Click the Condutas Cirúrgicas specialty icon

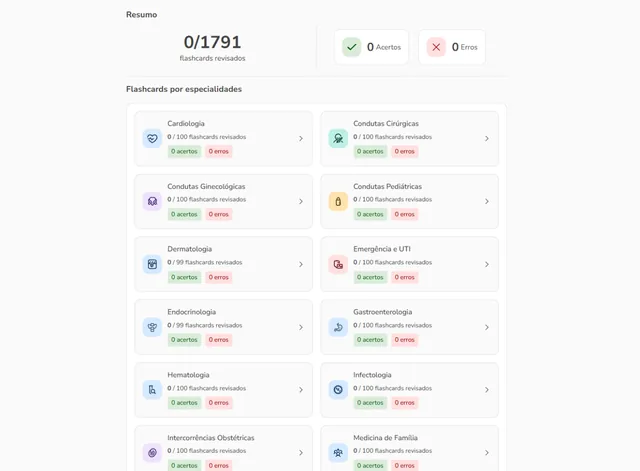pyautogui.click(x=338, y=138)
